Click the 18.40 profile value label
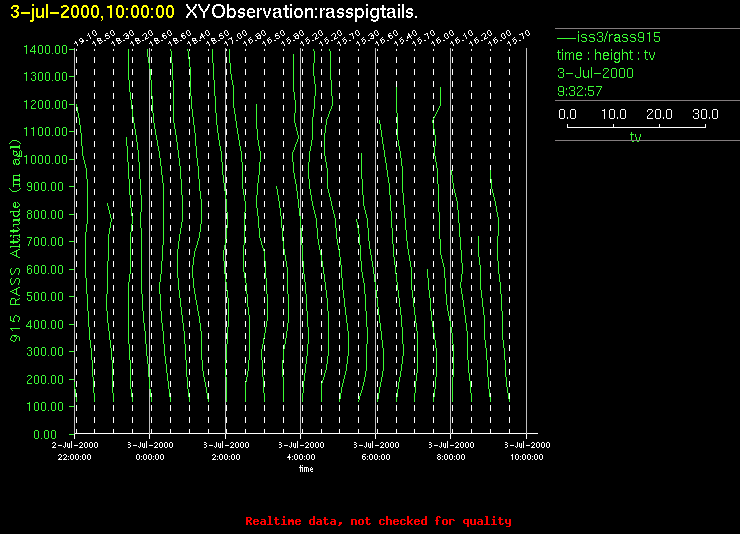The image size is (740, 534). pyautogui.click(x=199, y=38)
